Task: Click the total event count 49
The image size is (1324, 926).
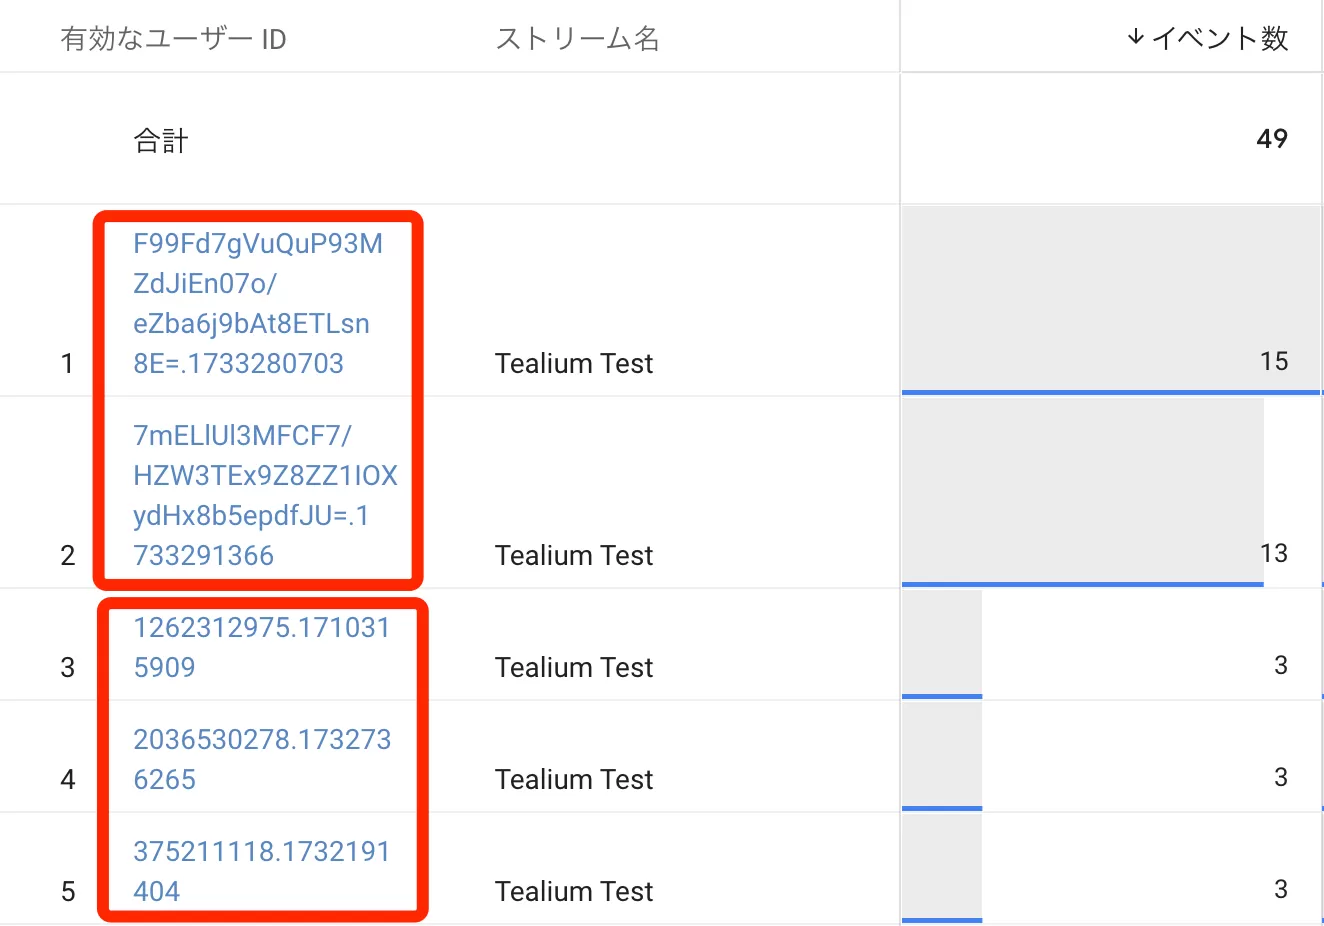Action: tap(1272, 138)
